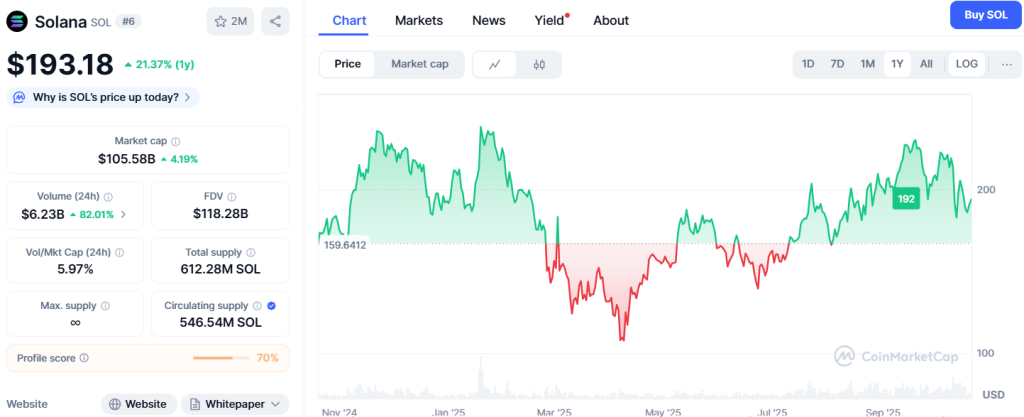Switch to the Yield tab
Screen dimensions: 1024x417
pos(549,20)
